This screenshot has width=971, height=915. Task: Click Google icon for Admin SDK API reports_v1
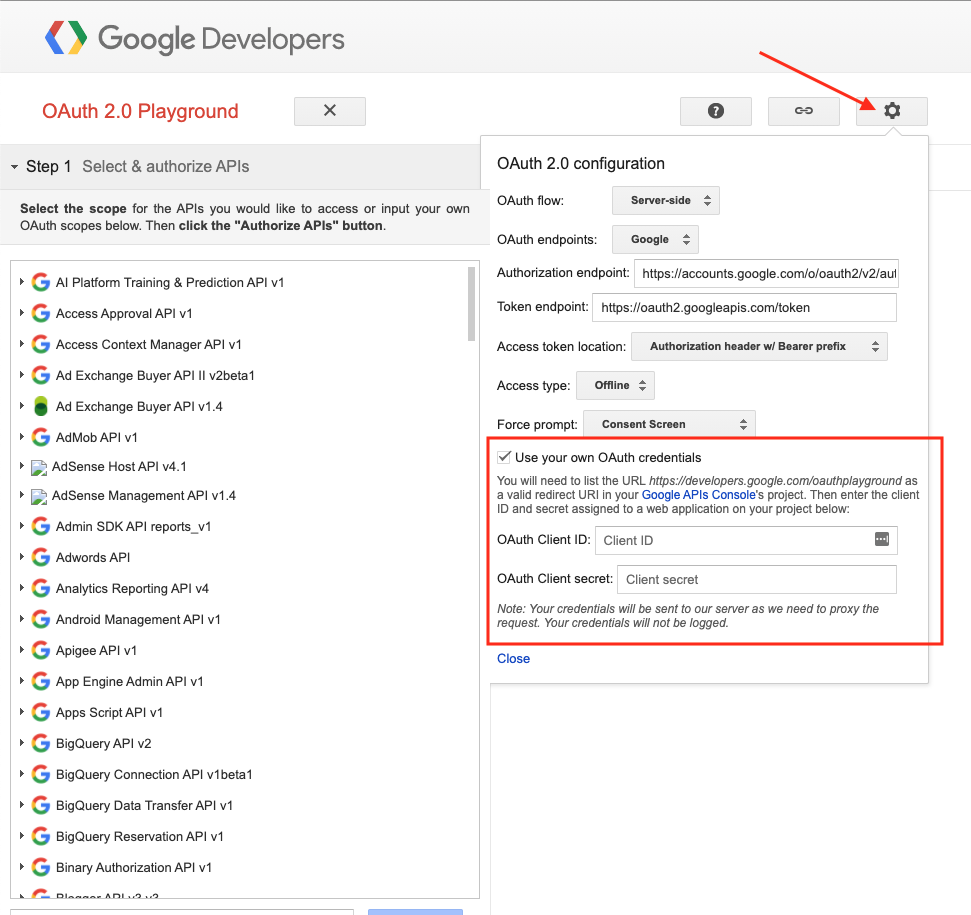point(41,526)
